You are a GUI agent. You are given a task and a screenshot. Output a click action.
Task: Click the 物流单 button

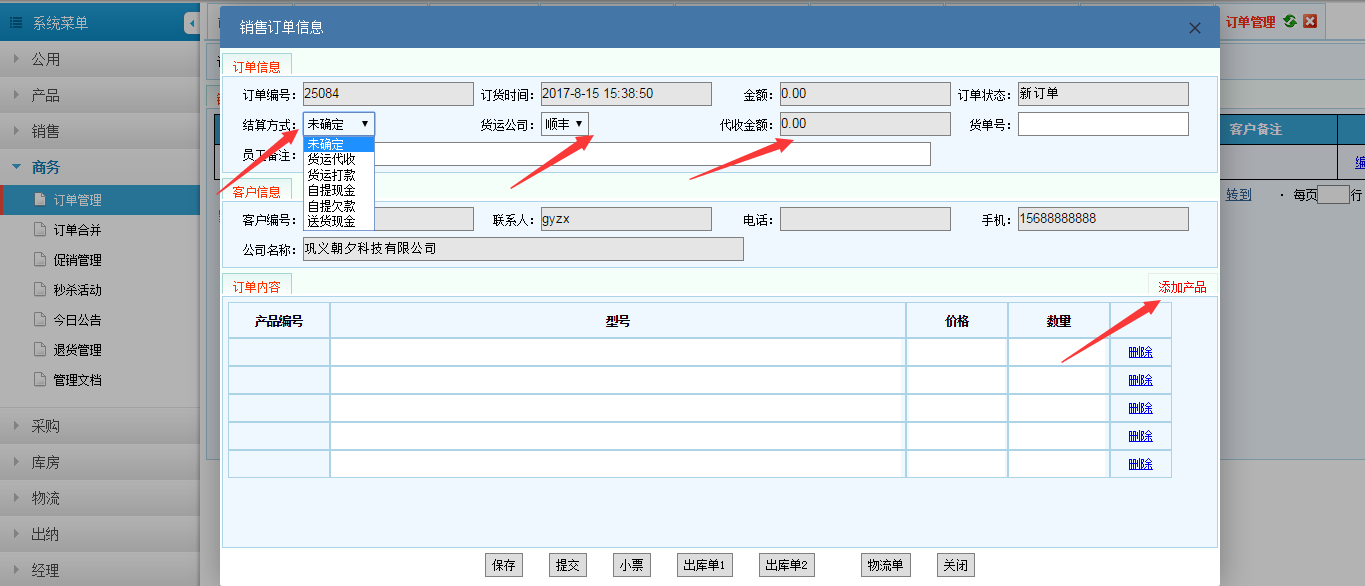coord(886,565)
